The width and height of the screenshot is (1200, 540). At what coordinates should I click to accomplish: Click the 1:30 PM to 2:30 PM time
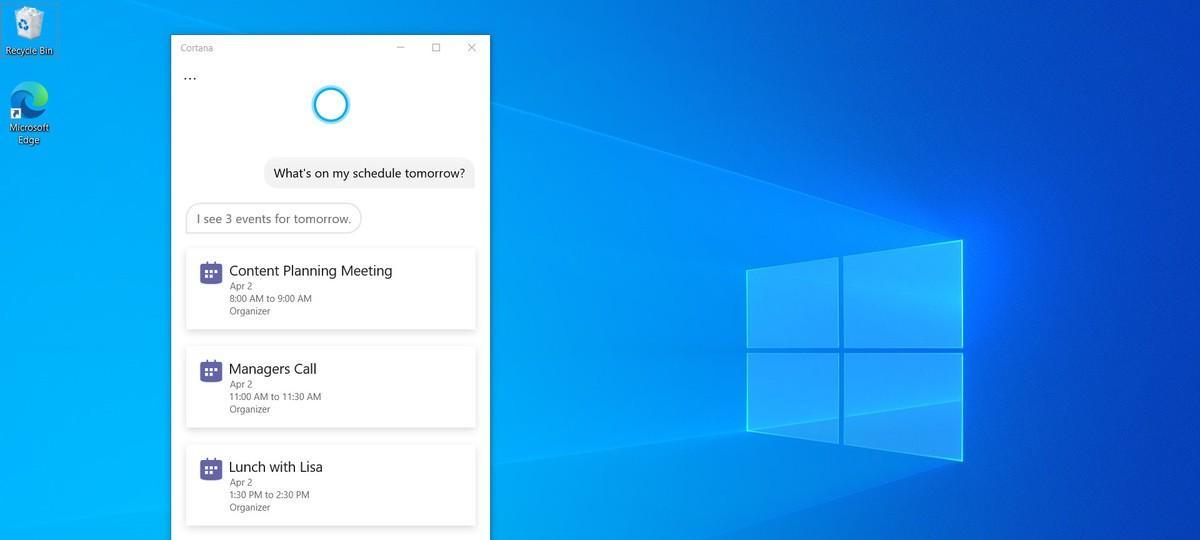click(269, 494)
